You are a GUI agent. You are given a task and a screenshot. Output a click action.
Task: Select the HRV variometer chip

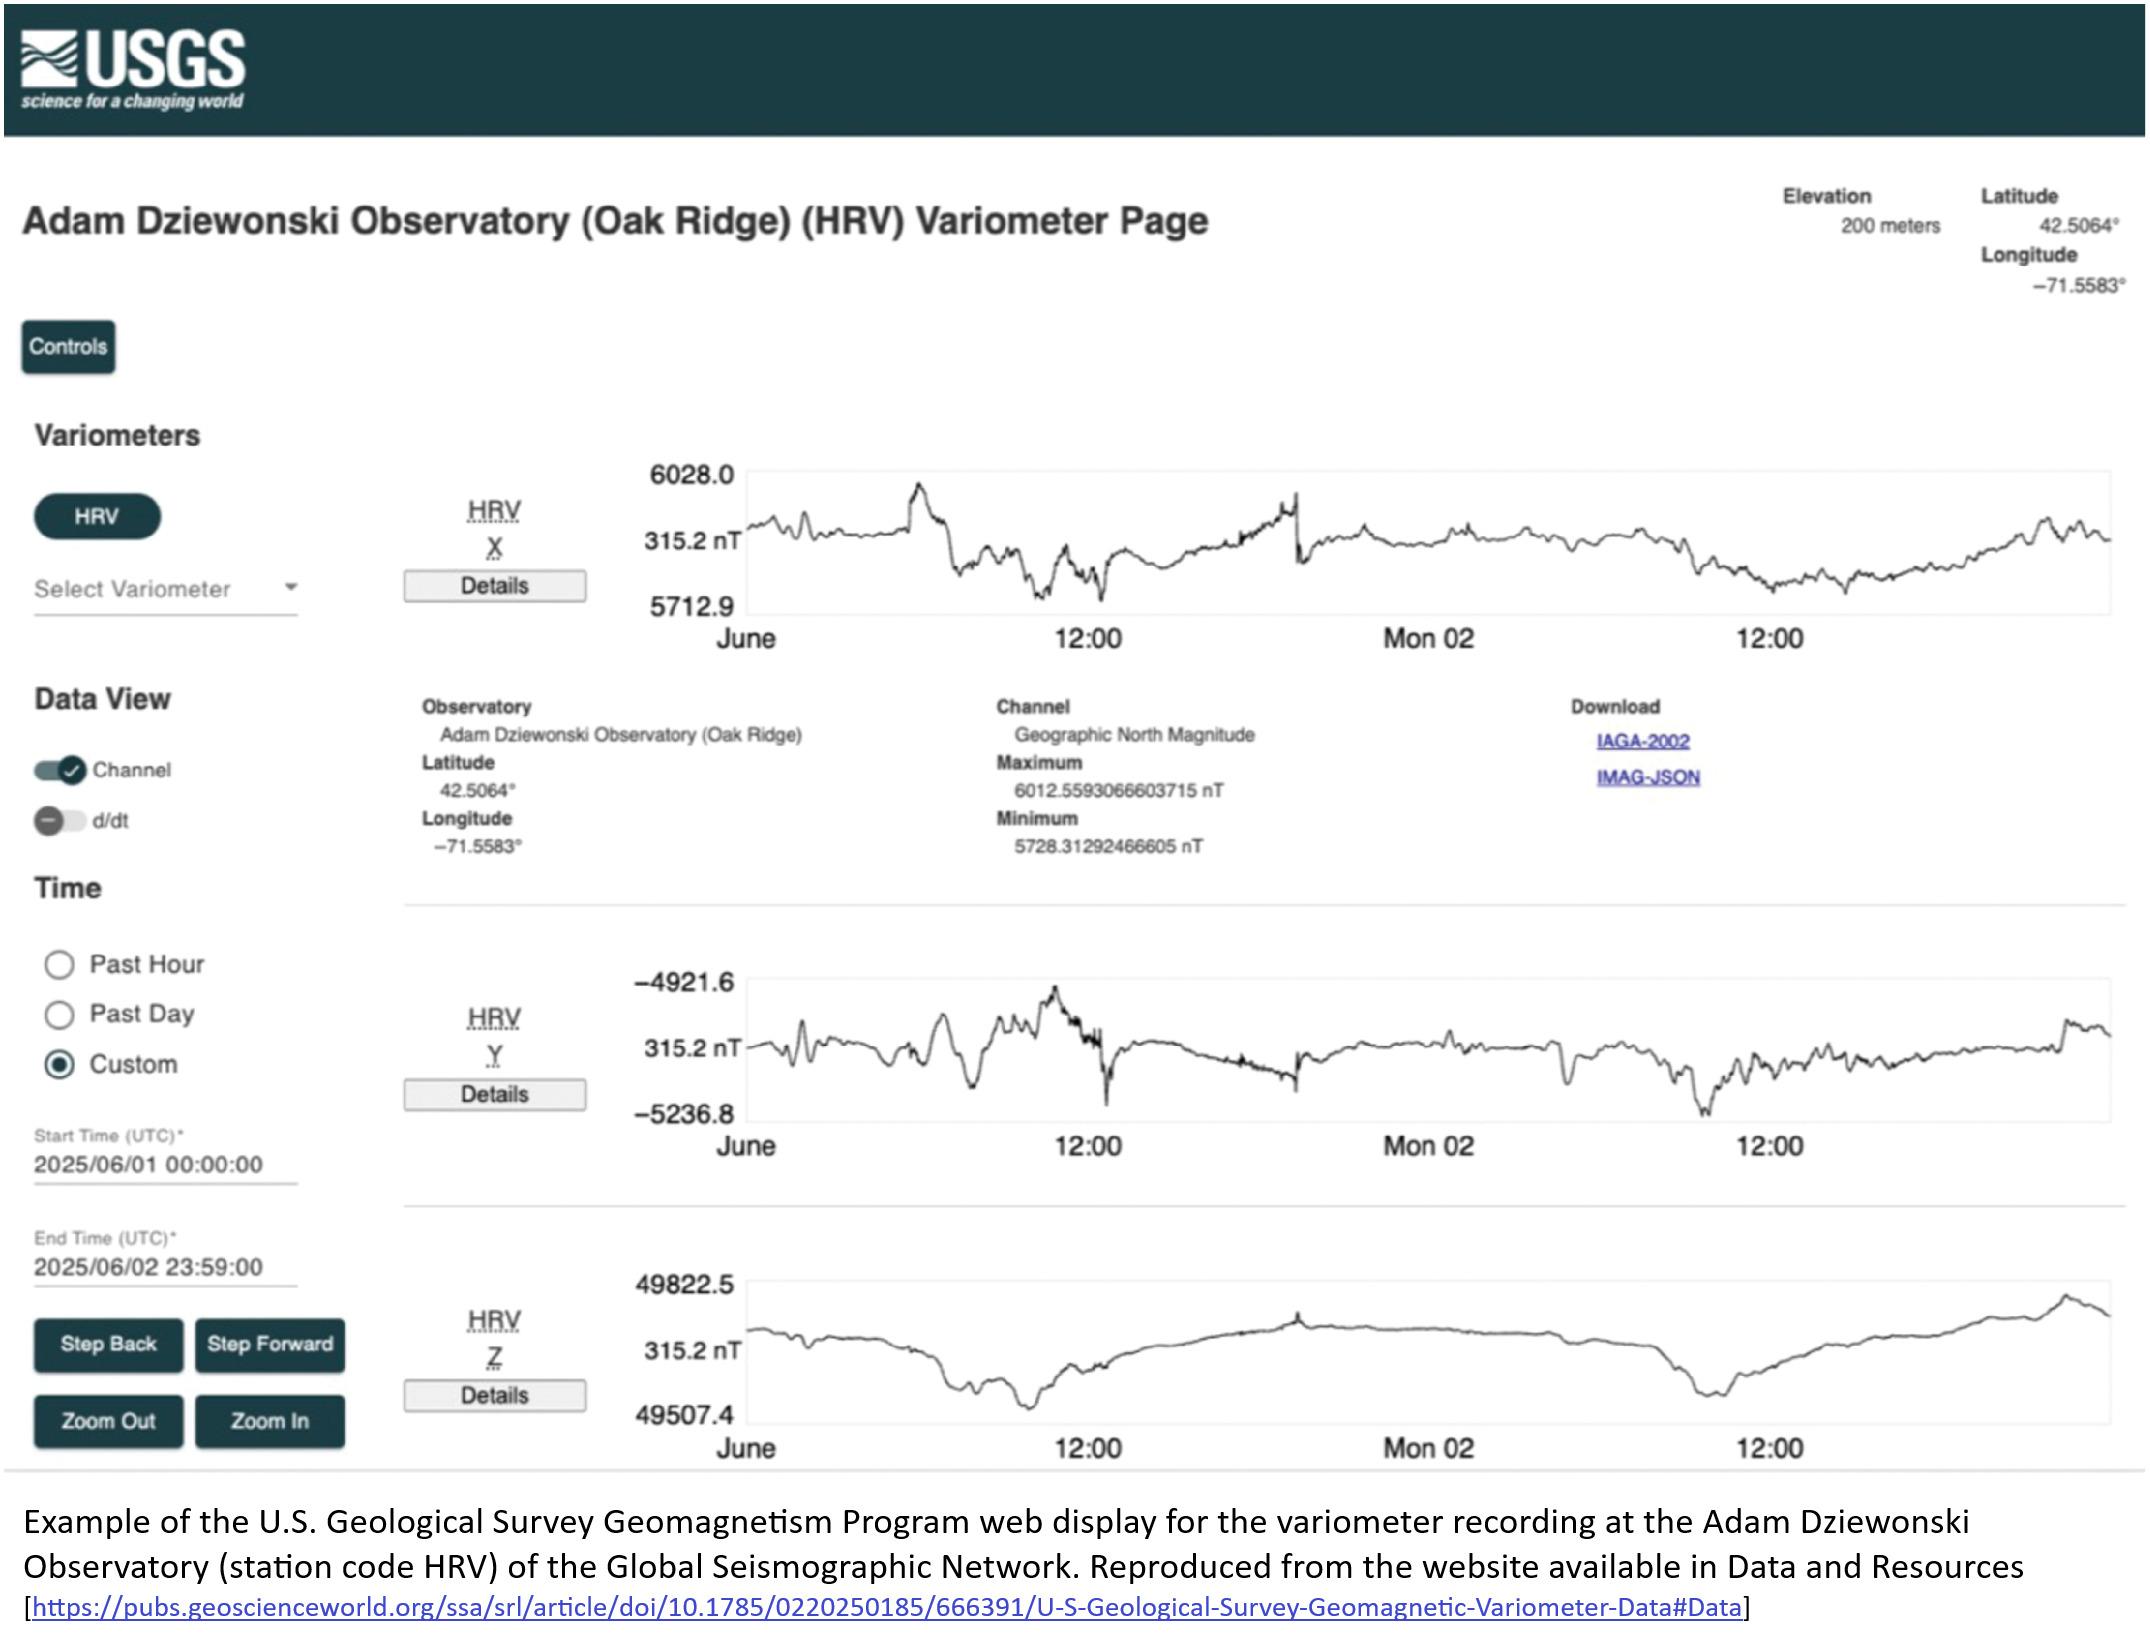(97, 516)
